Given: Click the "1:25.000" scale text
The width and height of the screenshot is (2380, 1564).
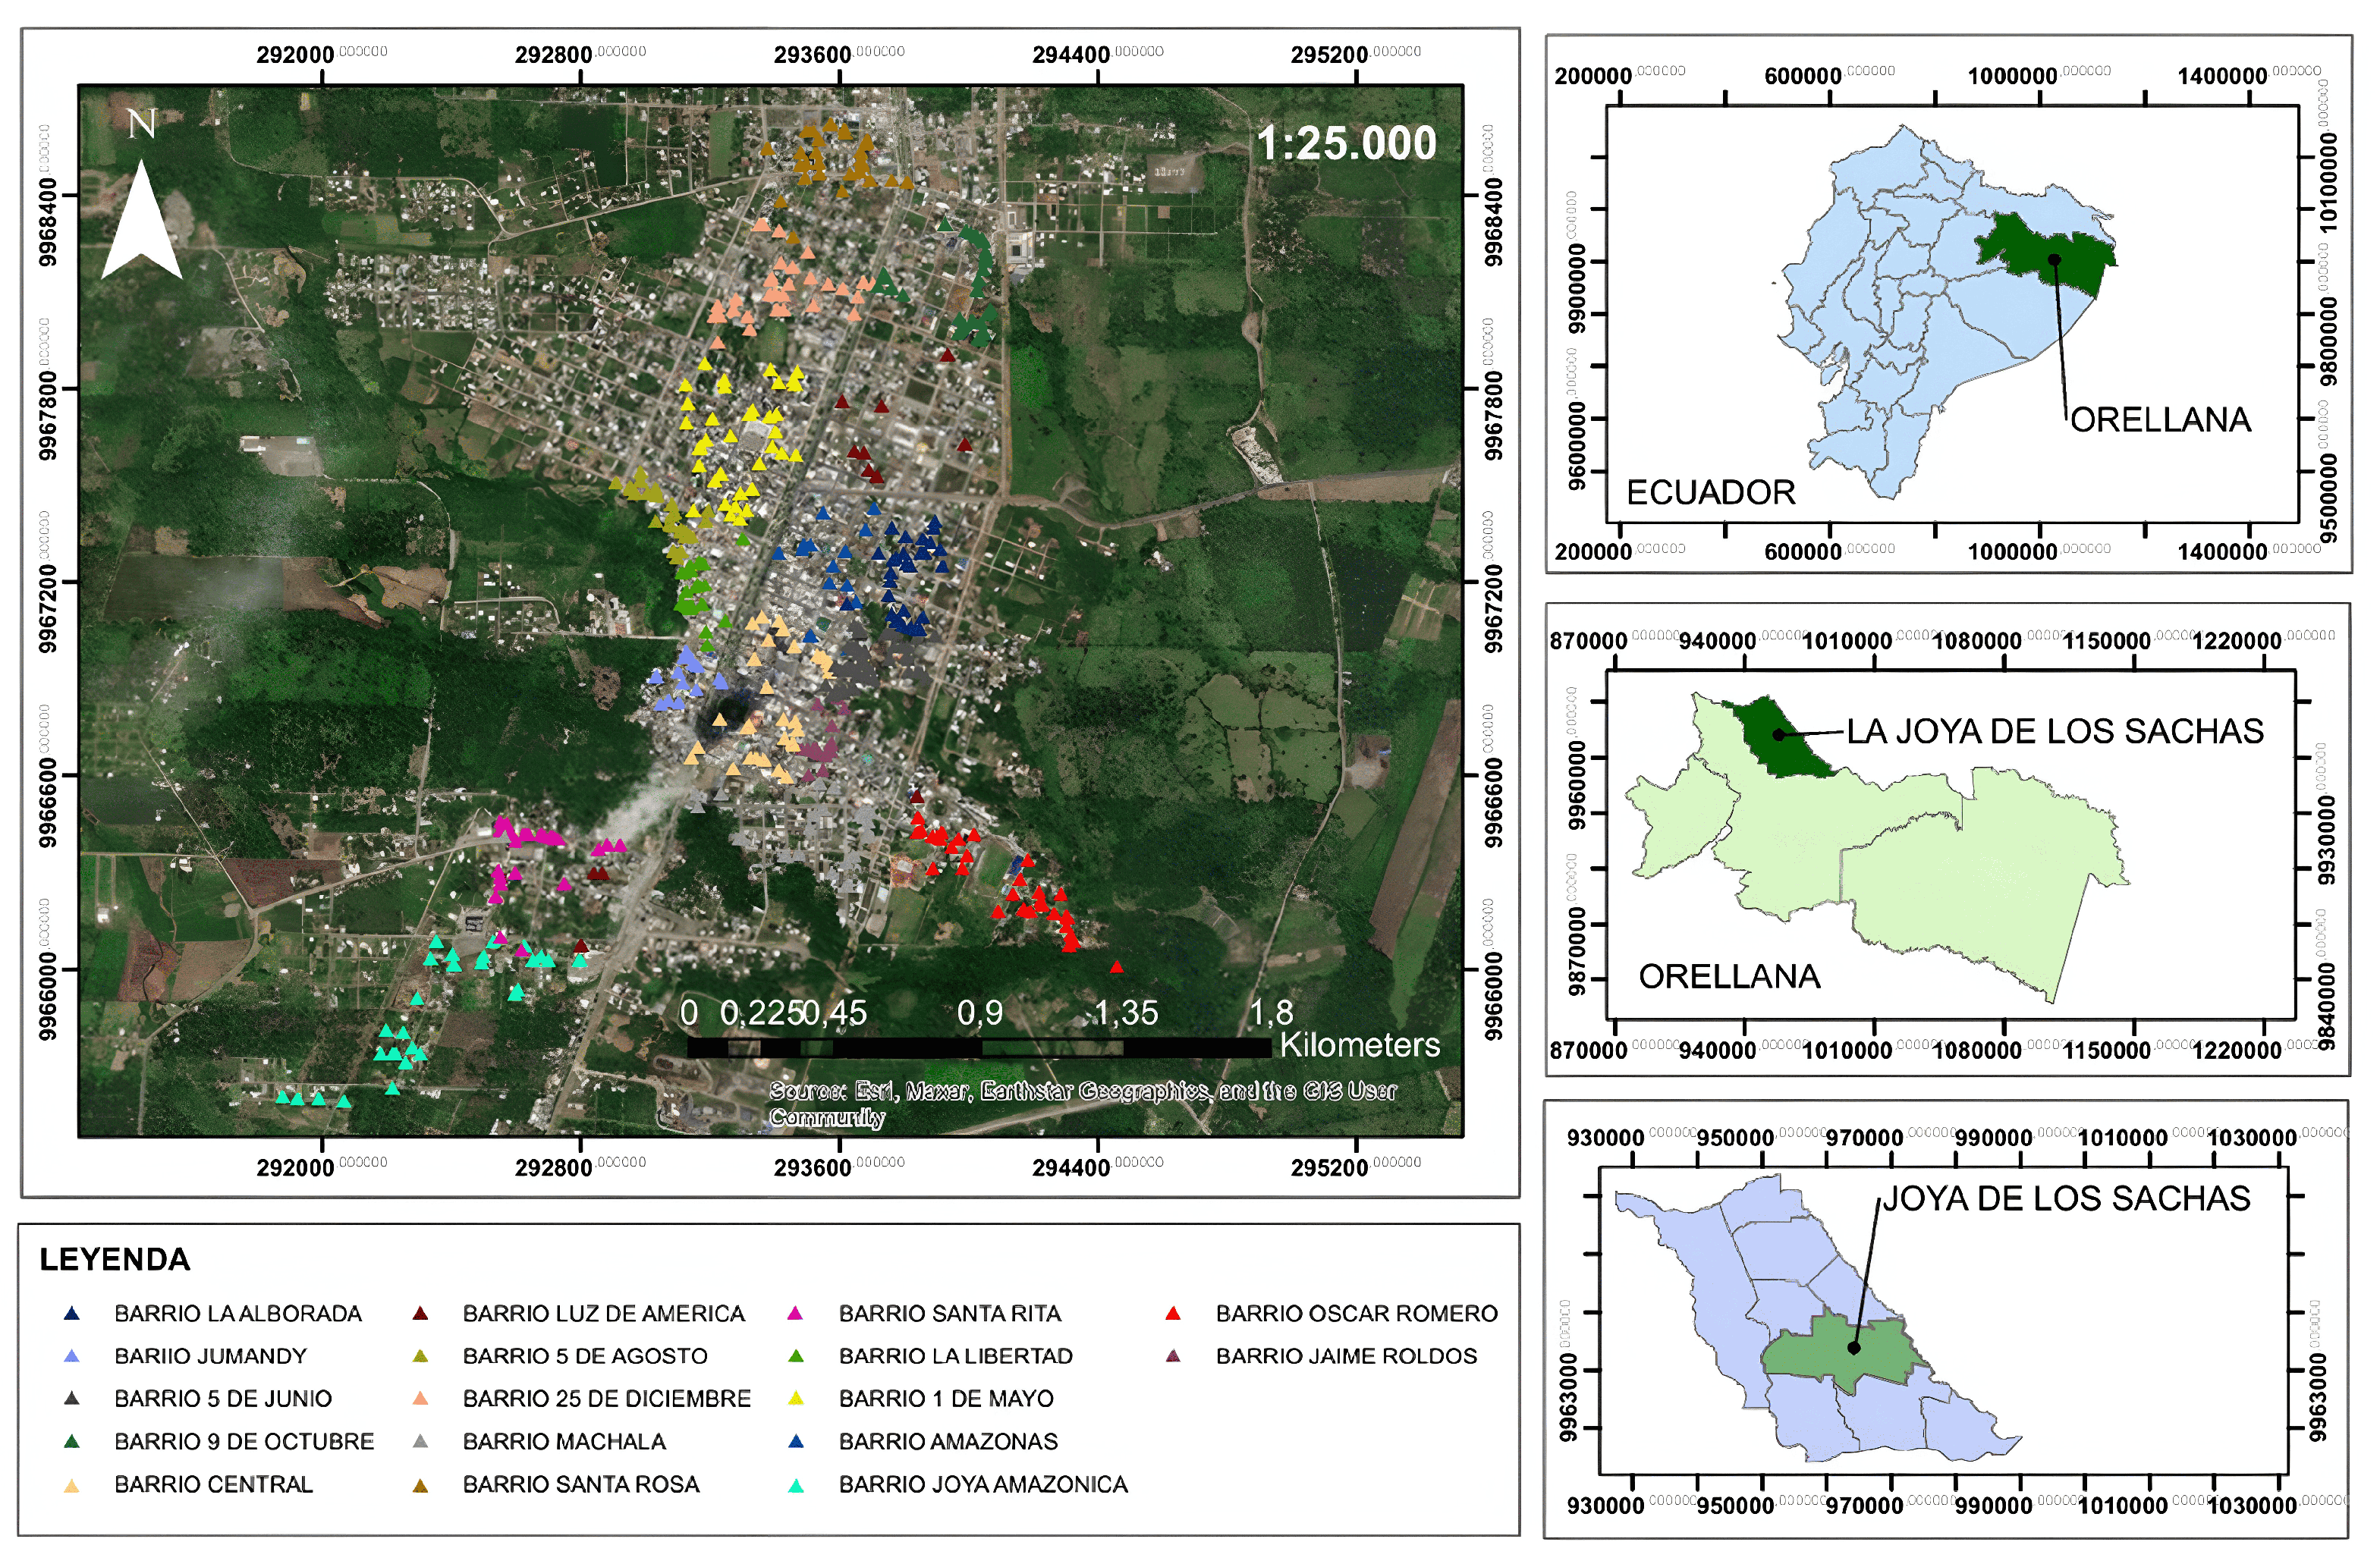Looking at the screenshot, I should click(1346, 143).
